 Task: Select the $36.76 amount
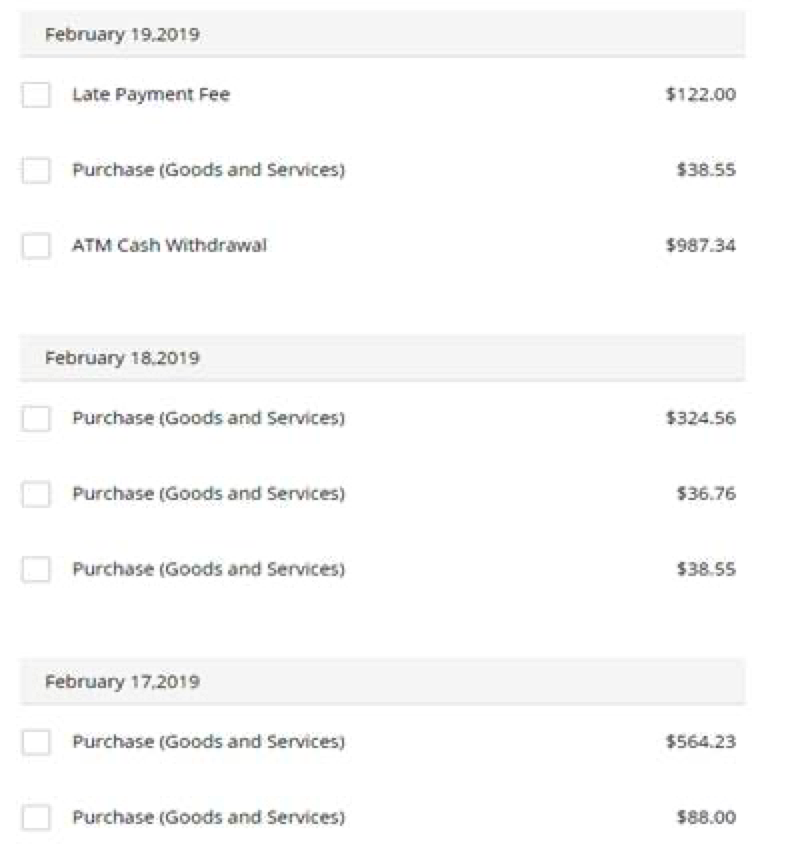point(706,494)
